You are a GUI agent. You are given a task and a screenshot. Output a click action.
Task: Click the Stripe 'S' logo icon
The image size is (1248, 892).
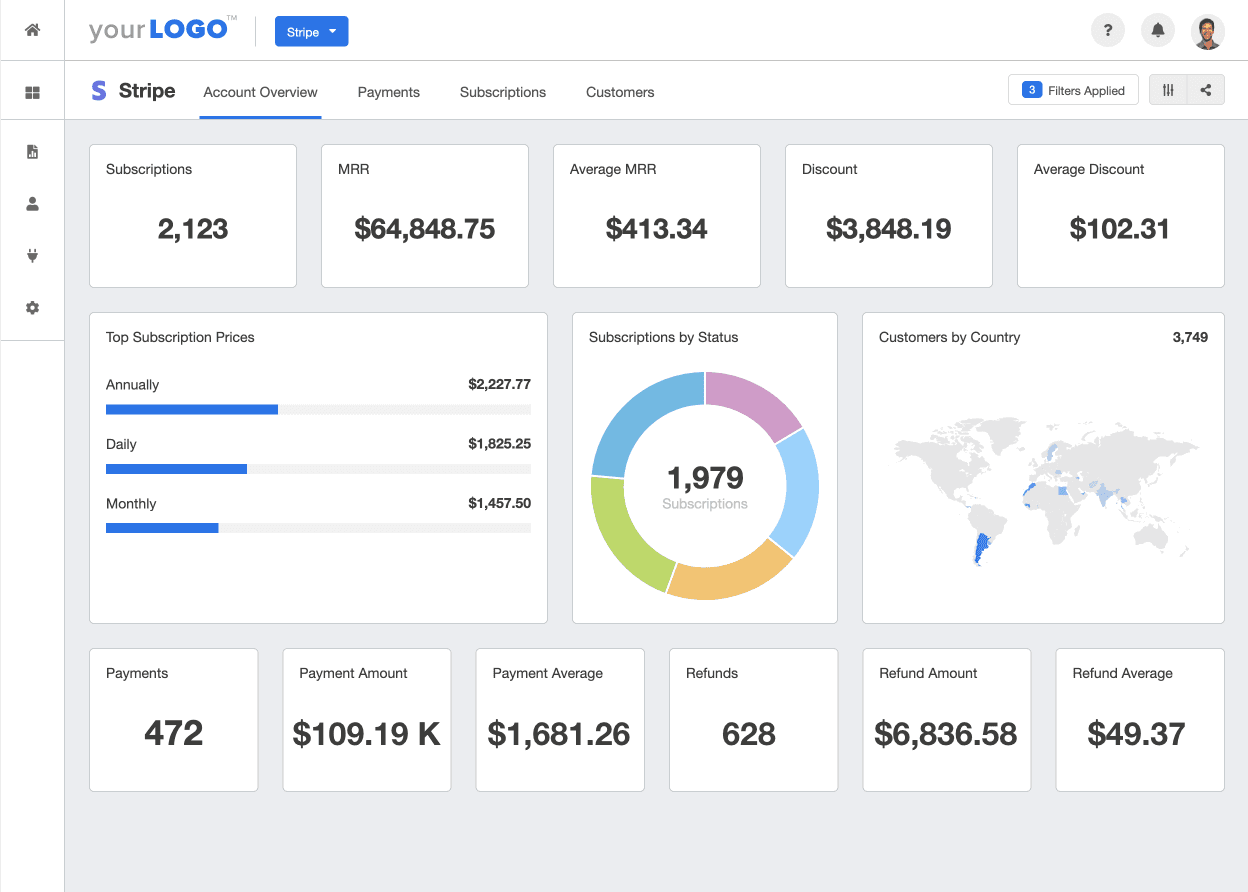click(98, 90)
